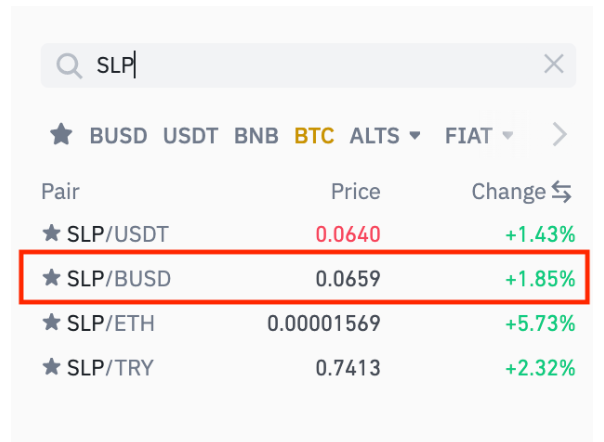Image resolution: width=604 pixels, height=442 pixels.
Task: Switch to the BUSD market tab
Action: [118, 135]
